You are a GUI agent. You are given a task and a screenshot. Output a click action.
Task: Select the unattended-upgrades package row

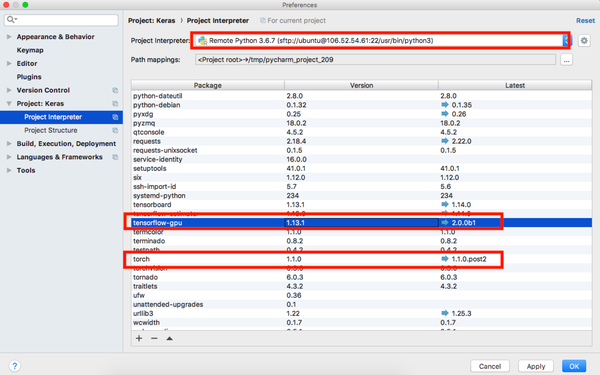pos(362,304)
